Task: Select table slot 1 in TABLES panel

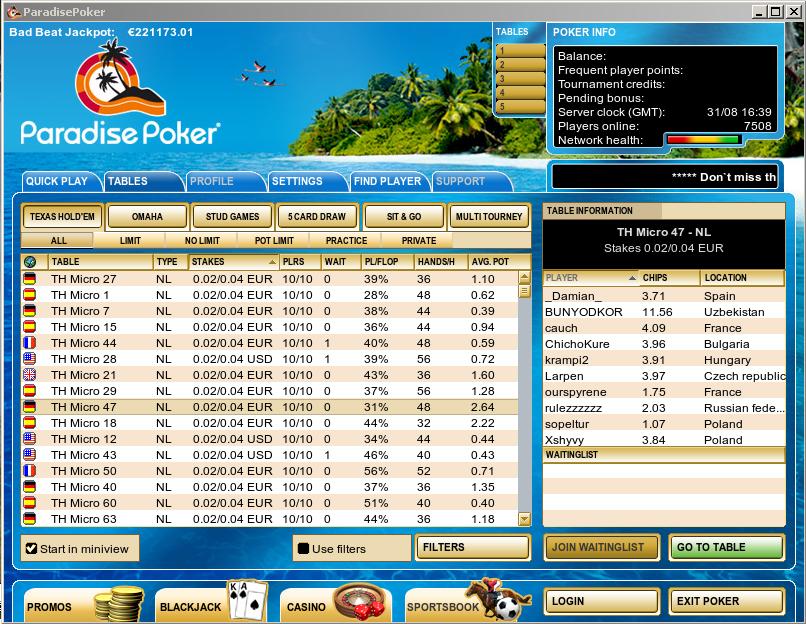Action: 520,50
